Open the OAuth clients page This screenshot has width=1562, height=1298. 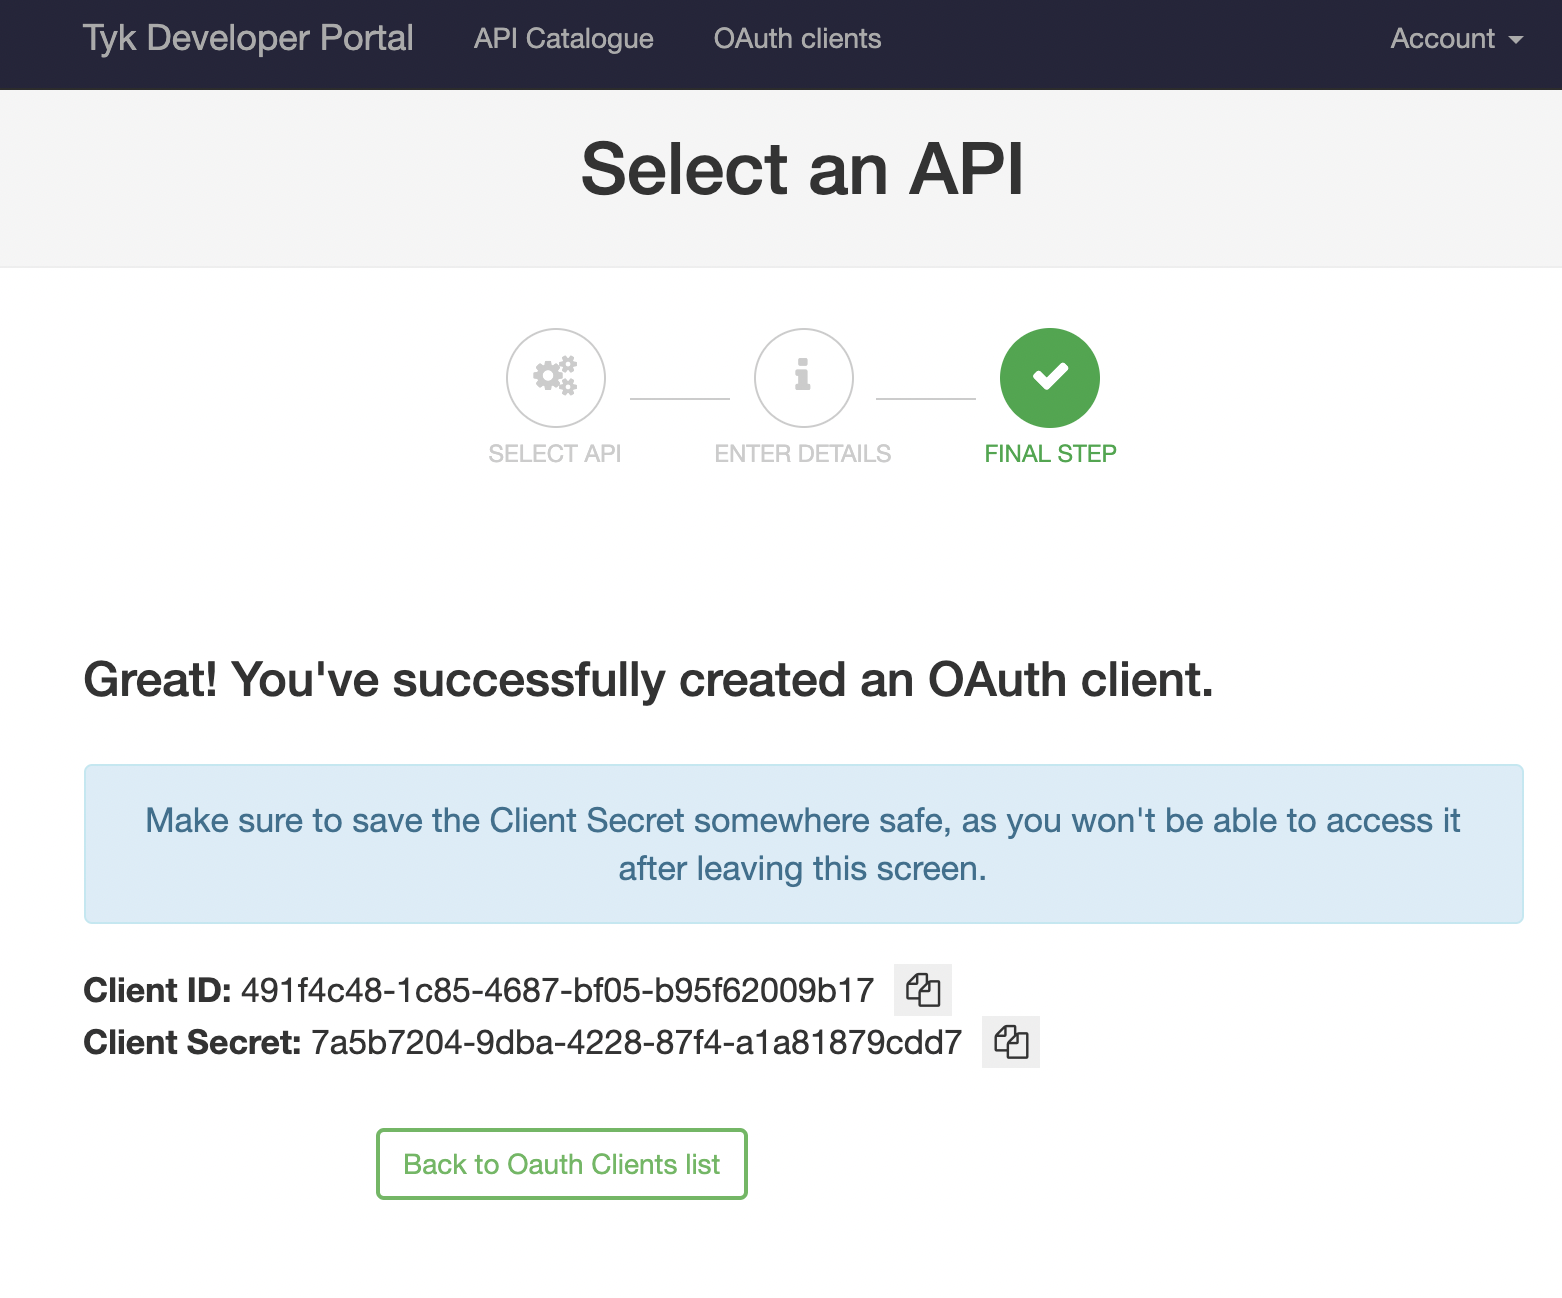(797, 39)
